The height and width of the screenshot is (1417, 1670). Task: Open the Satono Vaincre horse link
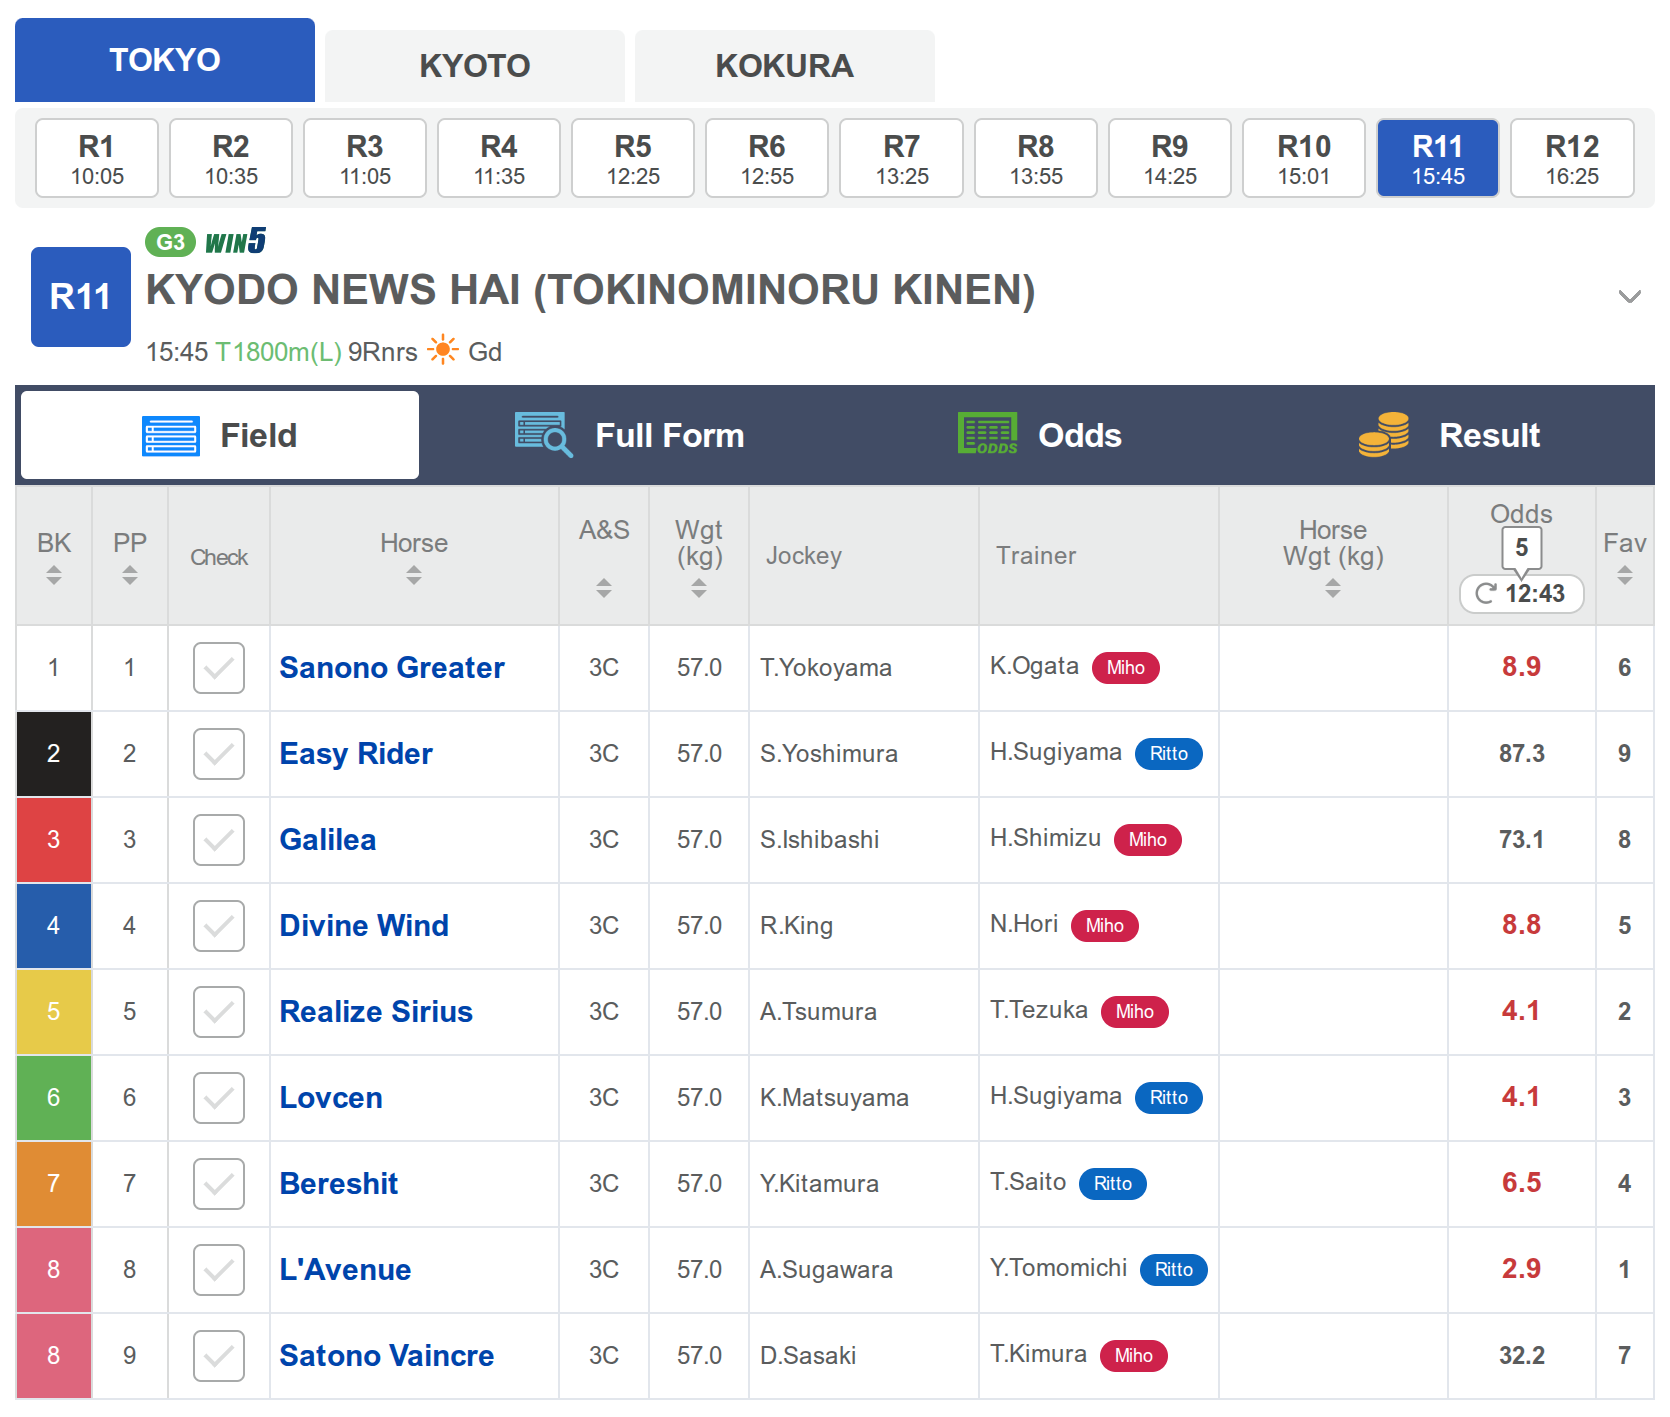[x=387, y=1356]
